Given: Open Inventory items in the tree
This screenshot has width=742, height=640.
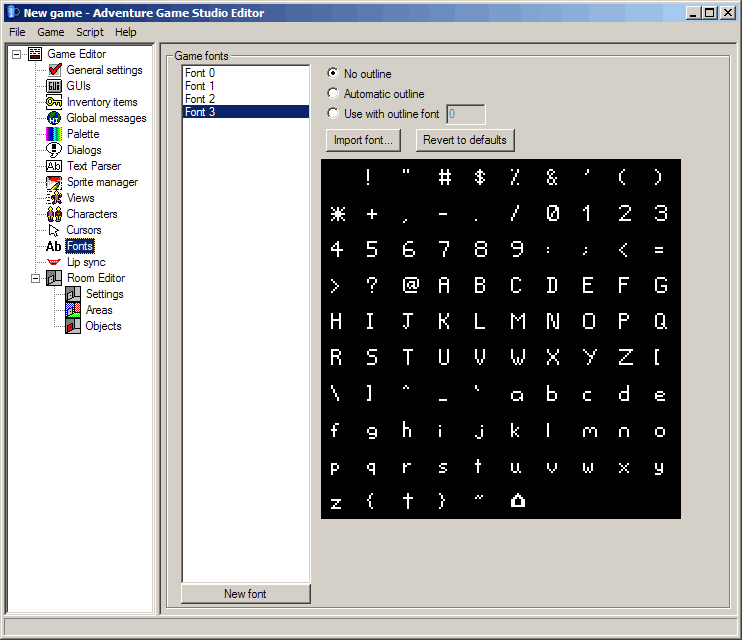Looking at the screenshot, I should tap(102, 102).
